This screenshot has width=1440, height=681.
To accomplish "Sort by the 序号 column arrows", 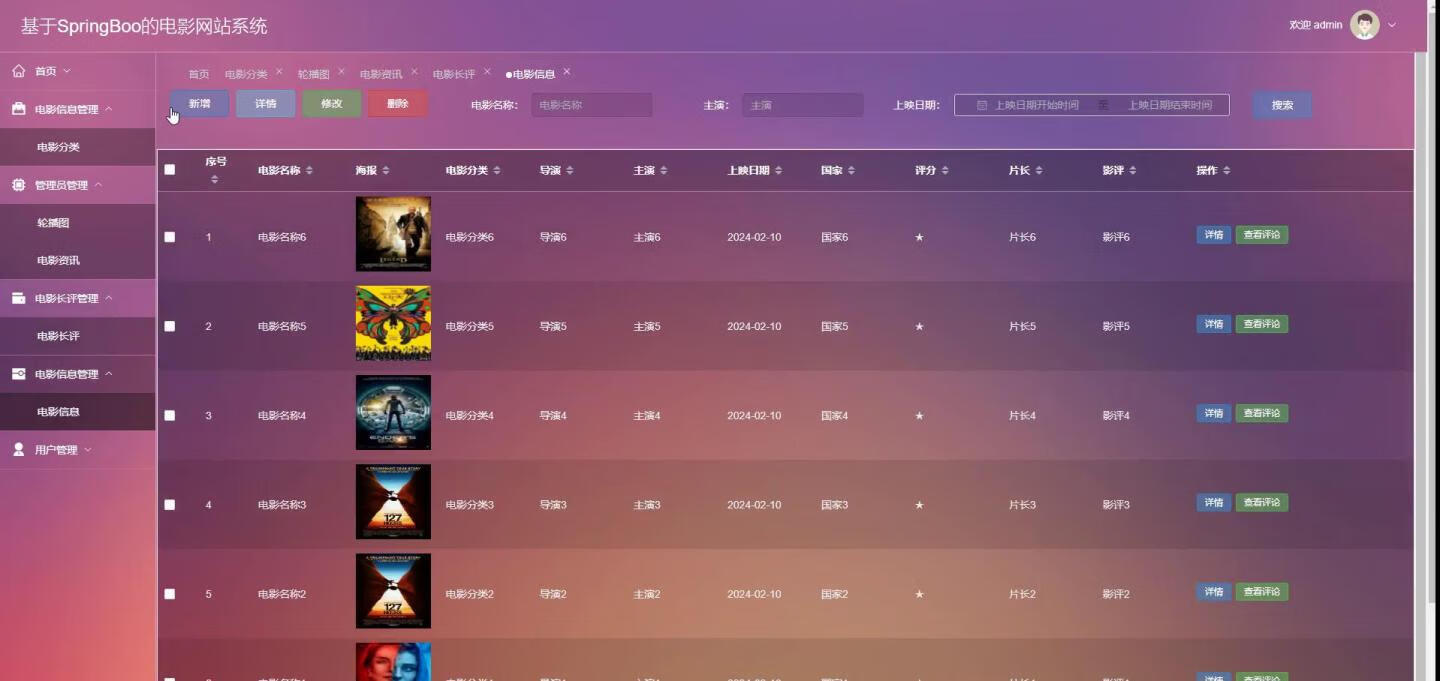I will (x=214, y=179).
